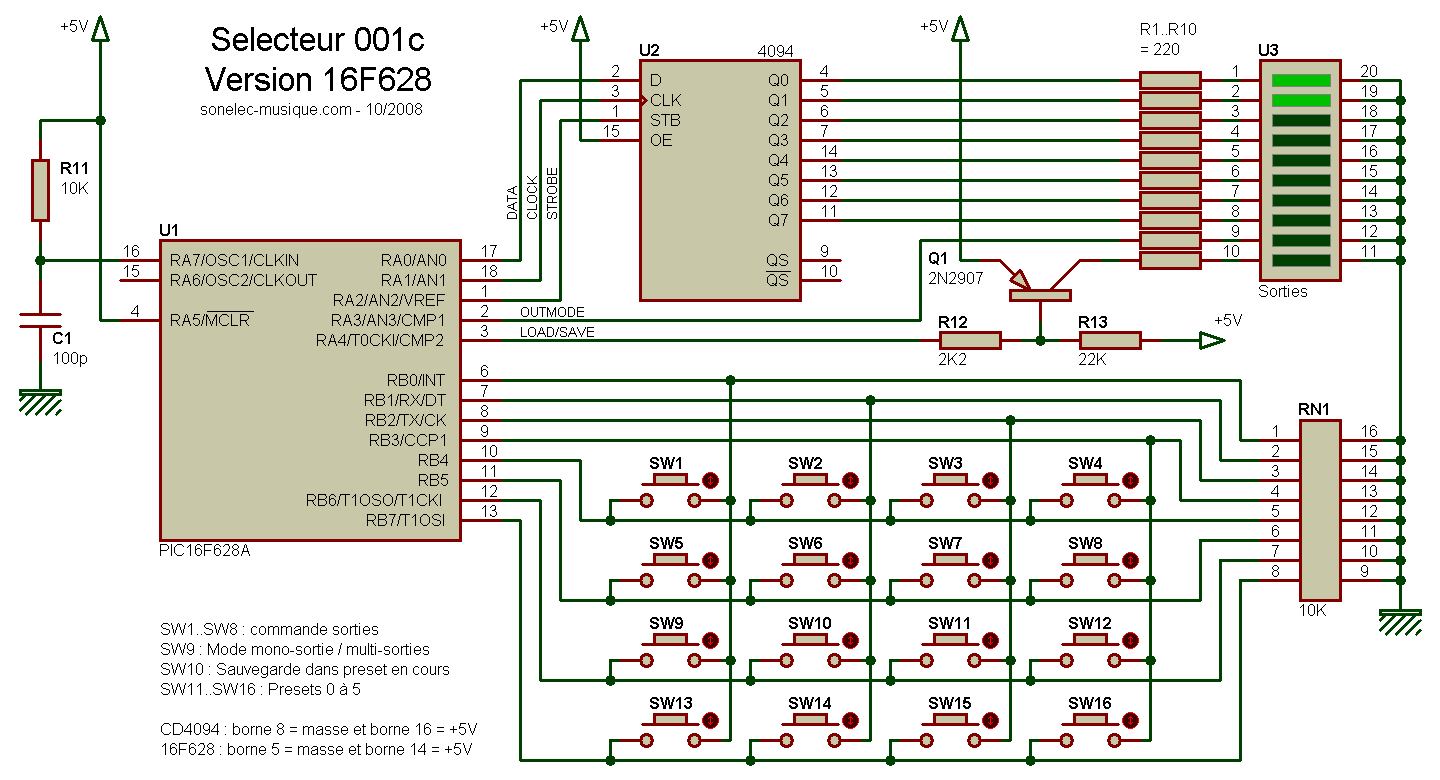Click the 'LOAD/SAVE' net label

pos(557,333)
